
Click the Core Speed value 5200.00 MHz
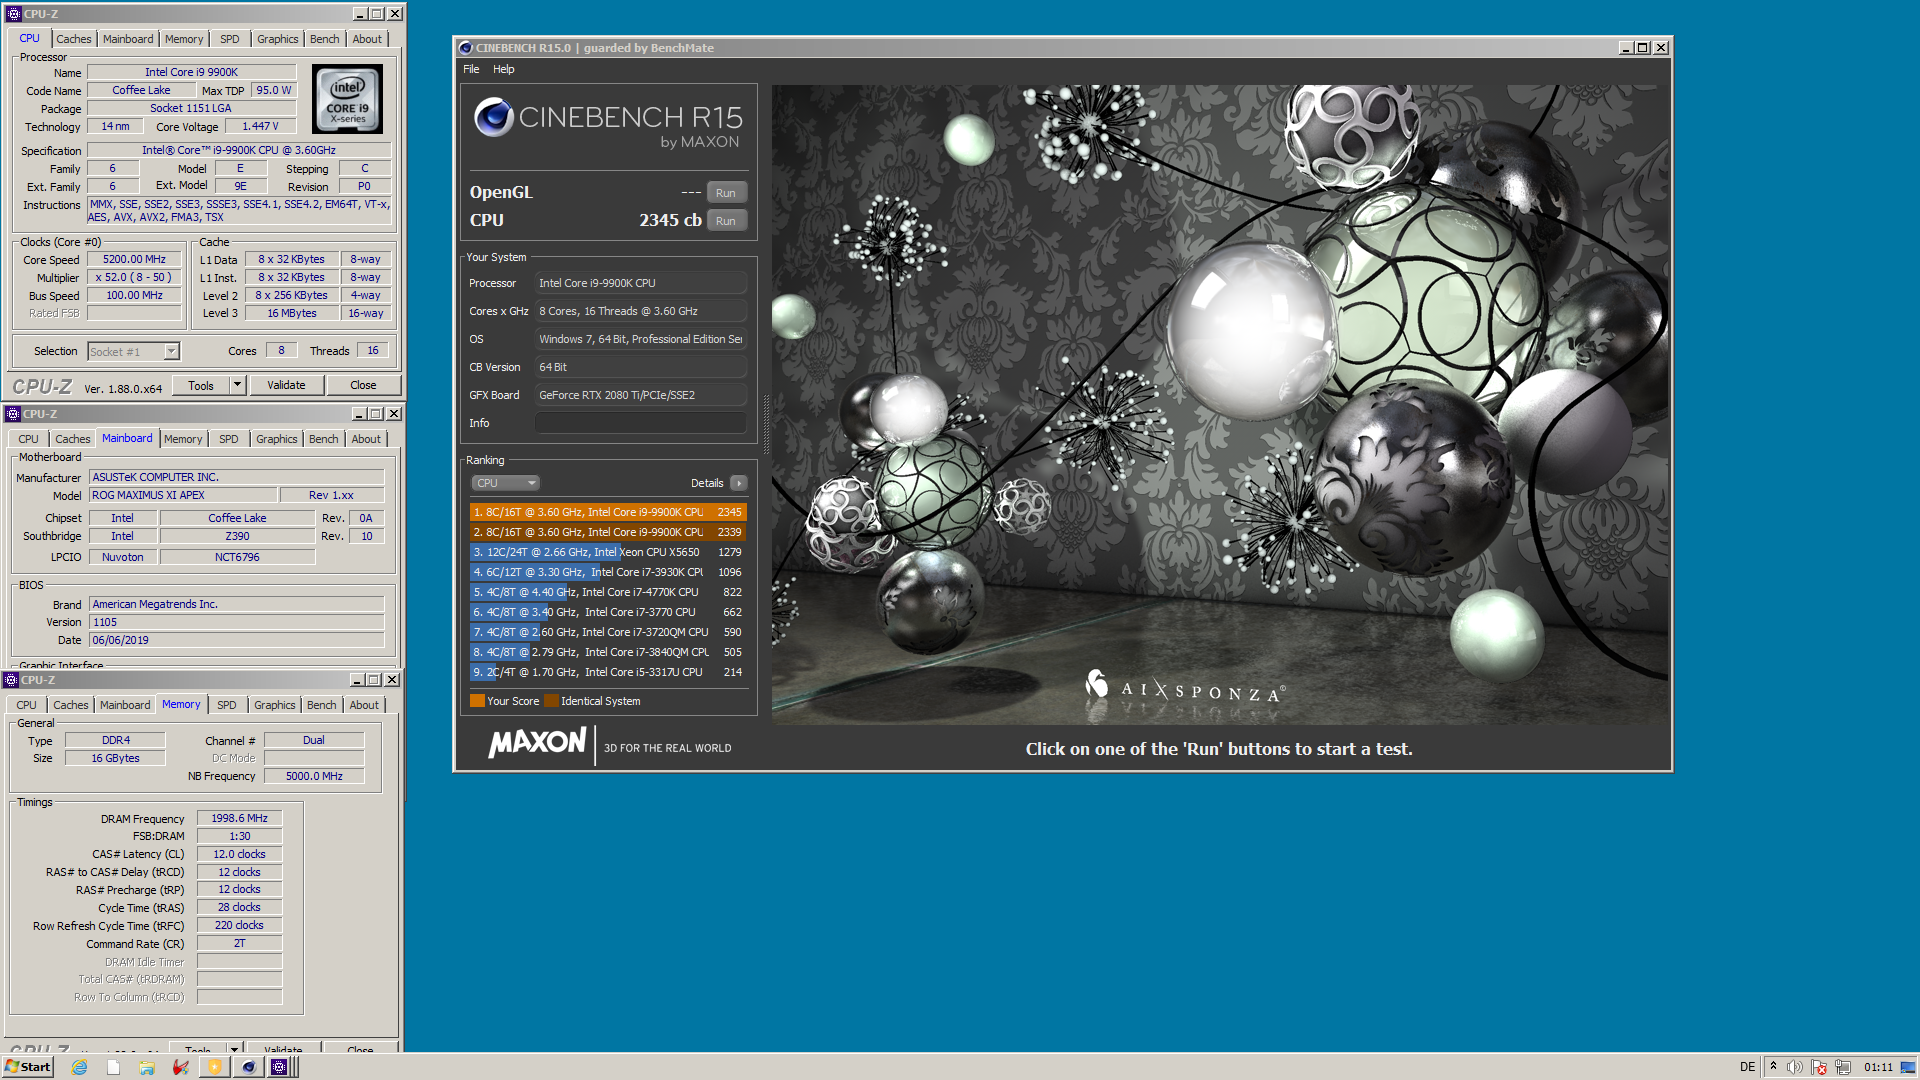coord(134,259)
